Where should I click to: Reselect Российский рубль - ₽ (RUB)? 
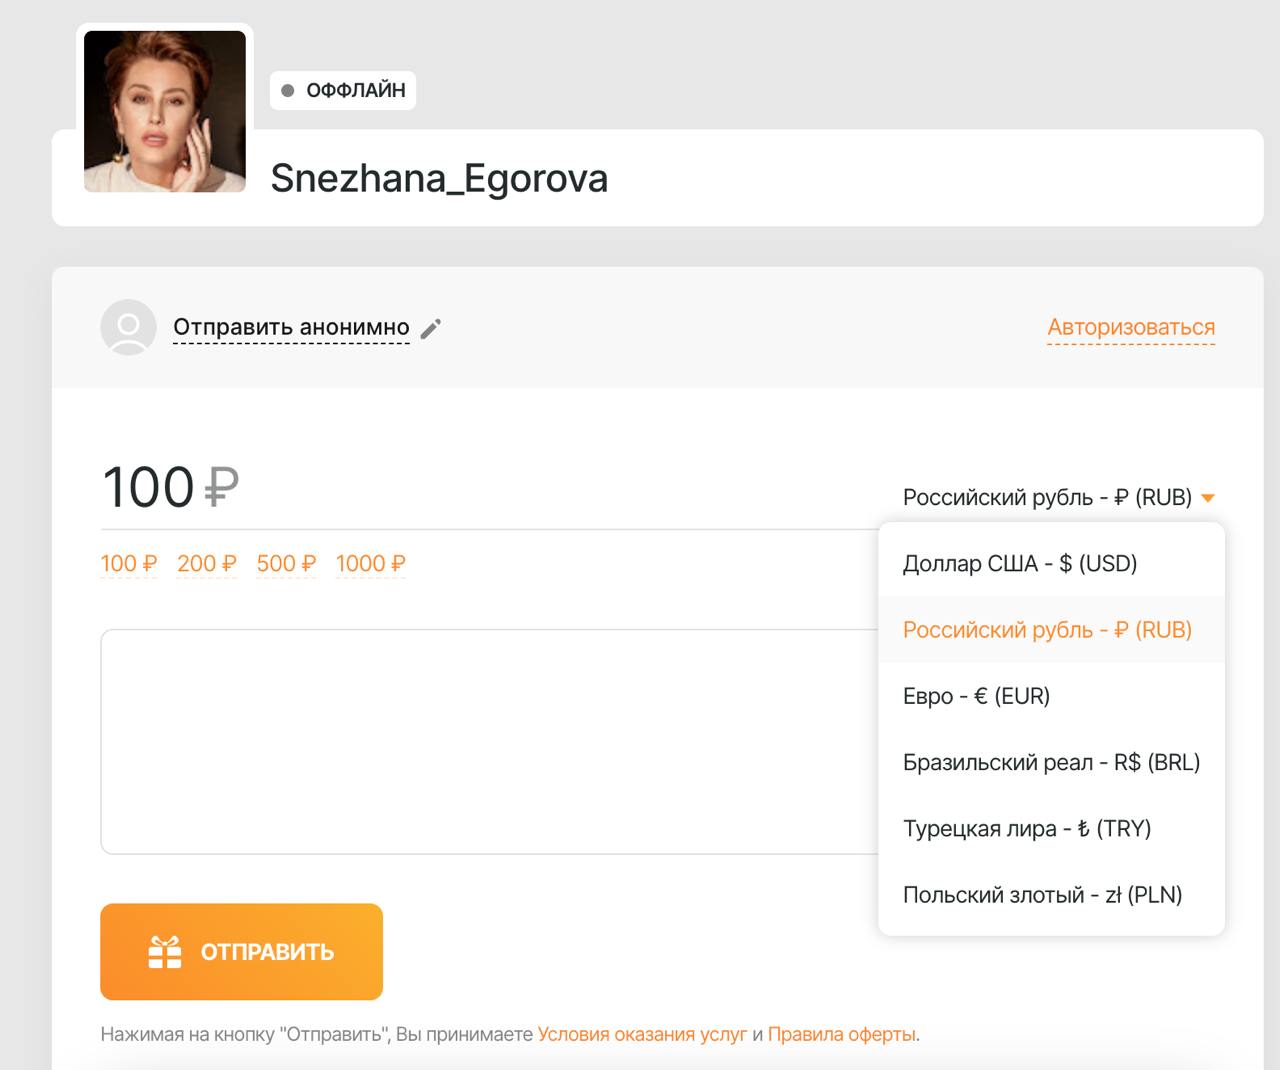pyautogui.click(x=1047, y=629)
